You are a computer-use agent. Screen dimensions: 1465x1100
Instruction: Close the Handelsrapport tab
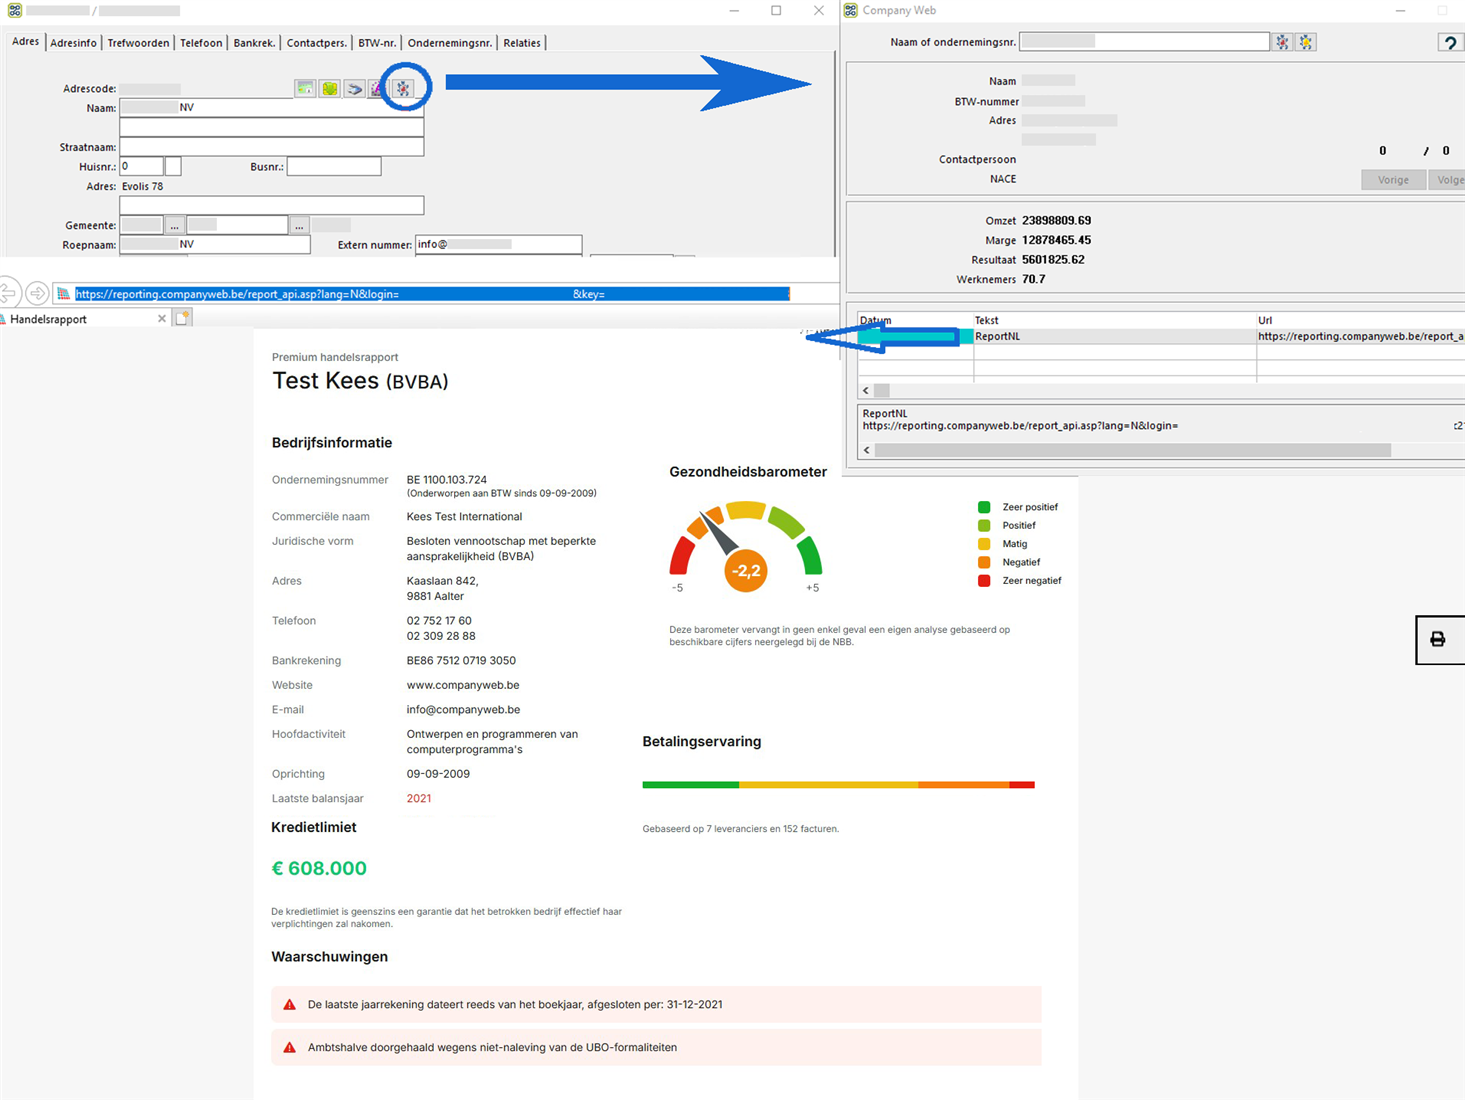click(x=162, y=319)
